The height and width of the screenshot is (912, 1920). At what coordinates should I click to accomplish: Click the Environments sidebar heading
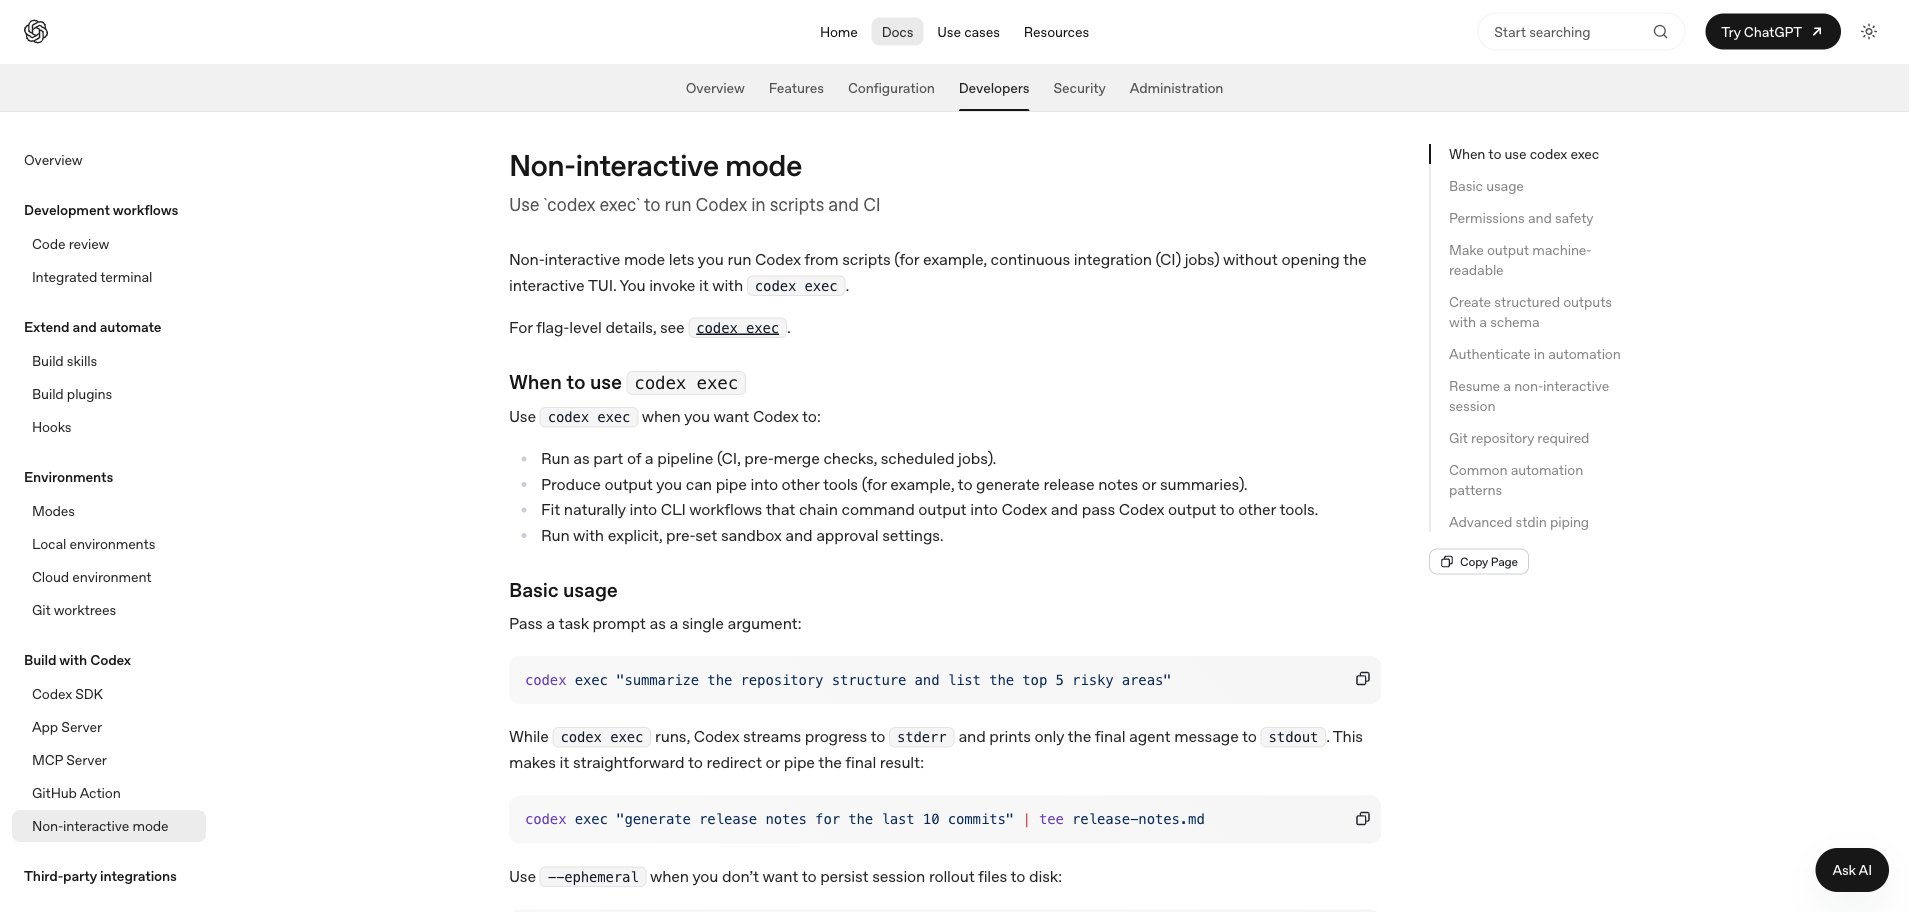click(68, 477)
